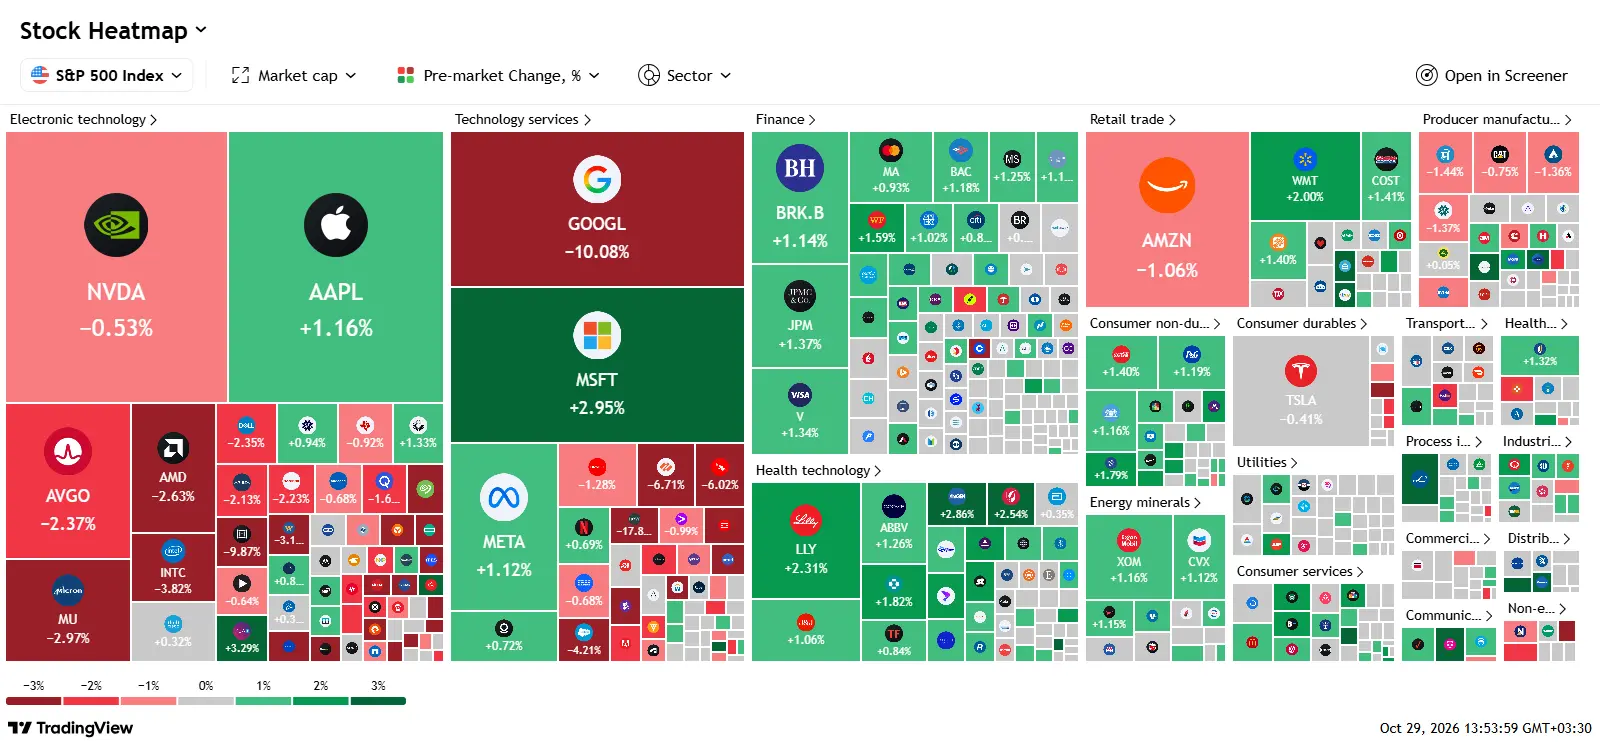Click the Costco COST tile

pos(1386,176)
